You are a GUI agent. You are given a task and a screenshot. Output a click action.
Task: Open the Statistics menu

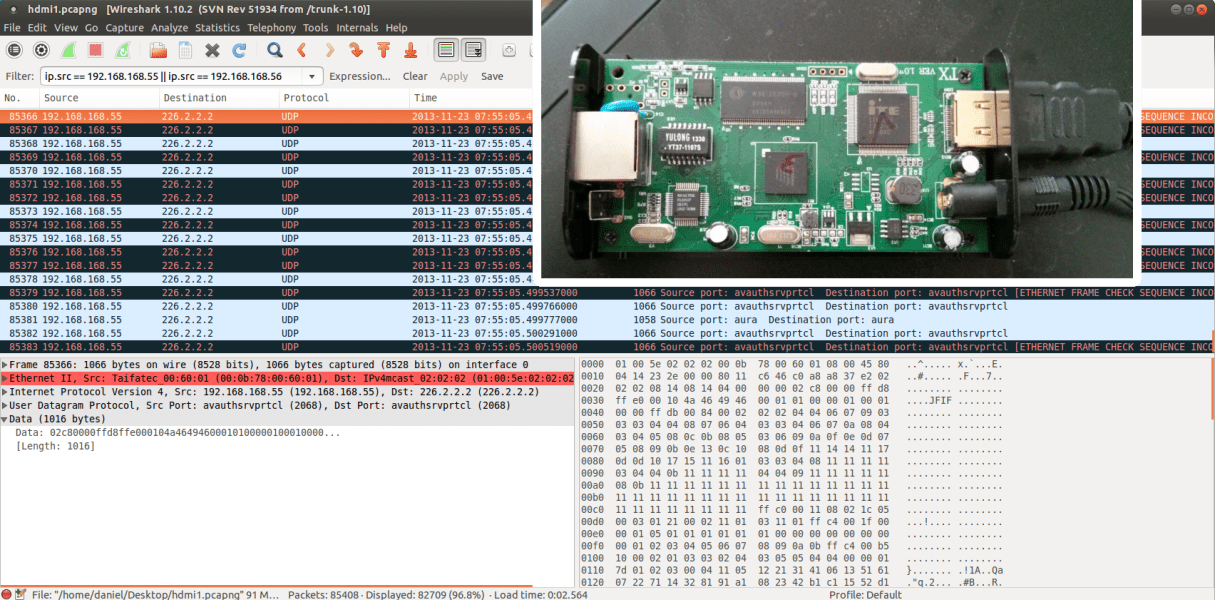tap(217, 28)
